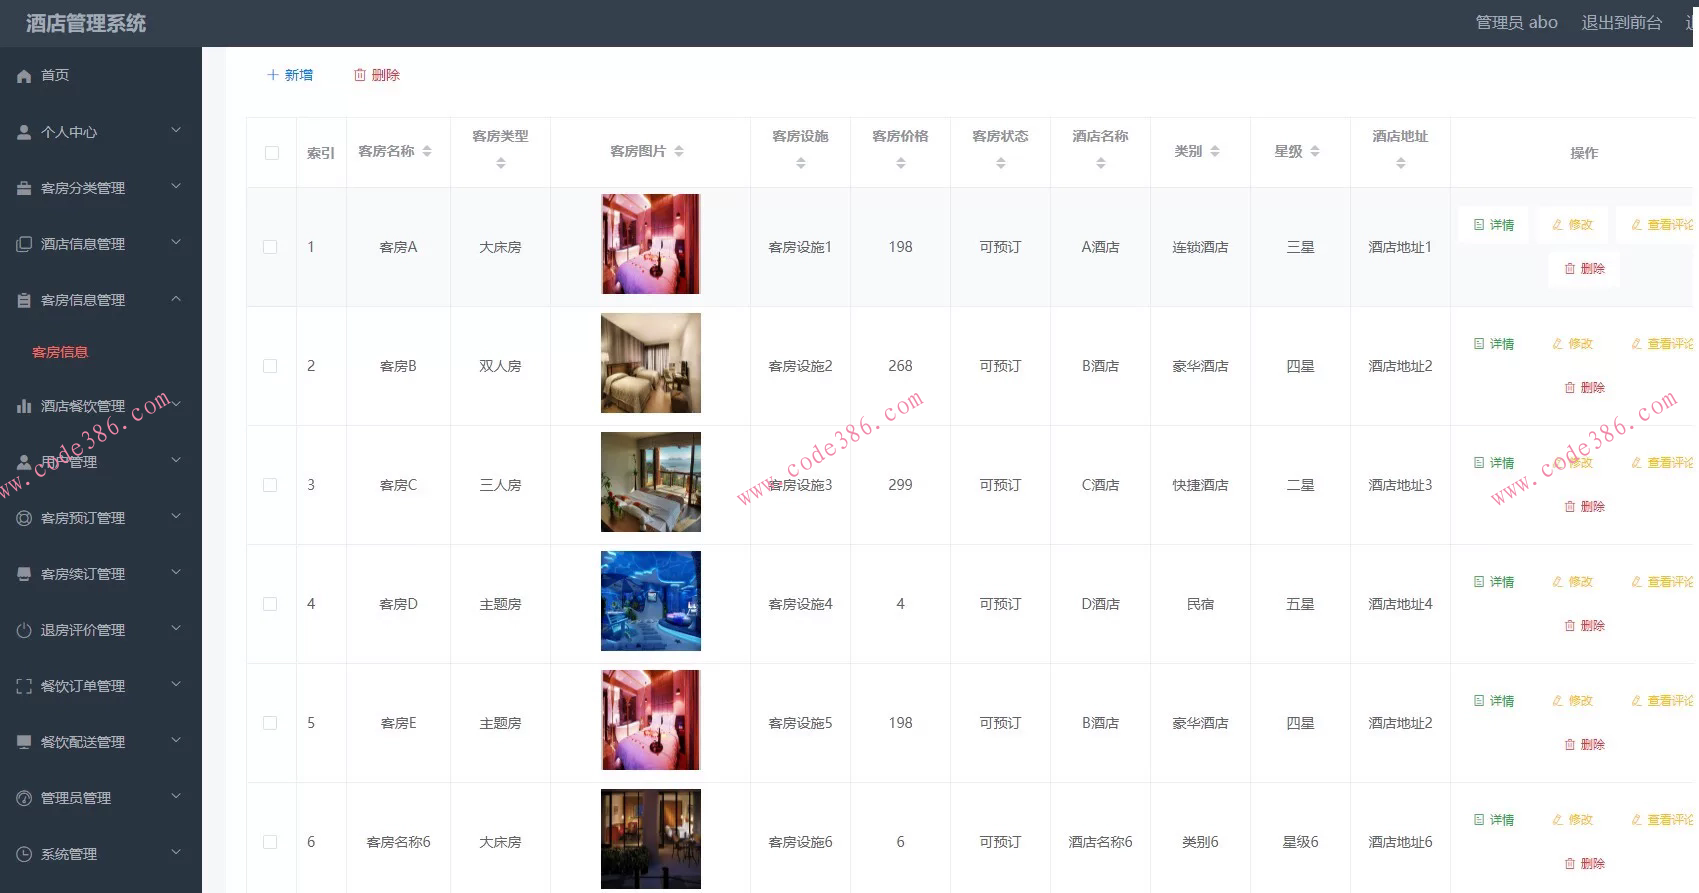Sort by 客房设施 using sort arrows
Image resolution: width=1699 pixels, height=893 pixels.
[801, 163]
